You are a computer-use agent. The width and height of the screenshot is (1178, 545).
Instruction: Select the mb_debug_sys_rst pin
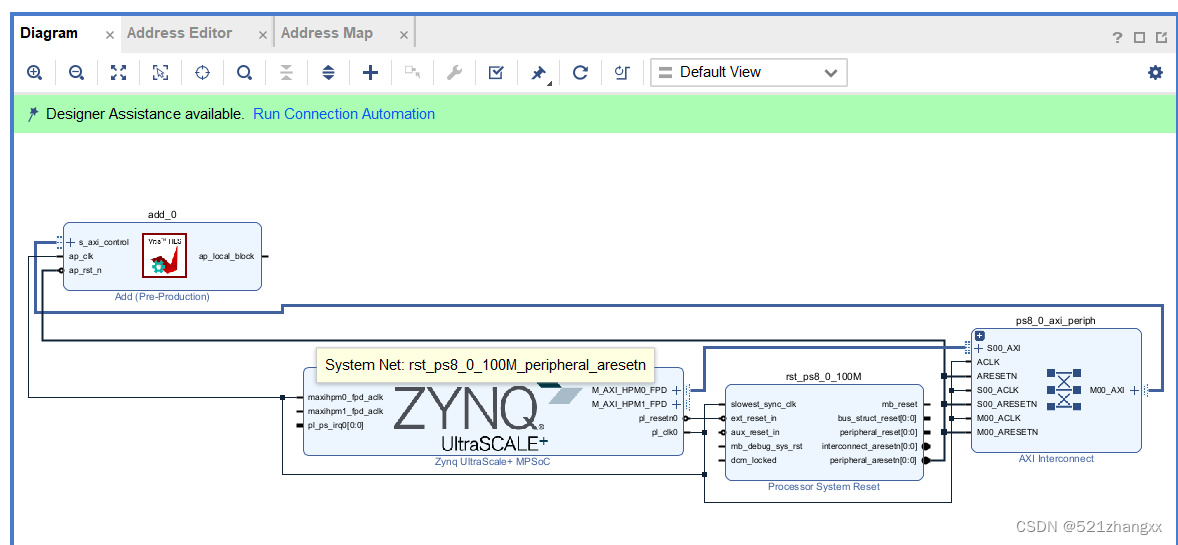coord(766,446)
